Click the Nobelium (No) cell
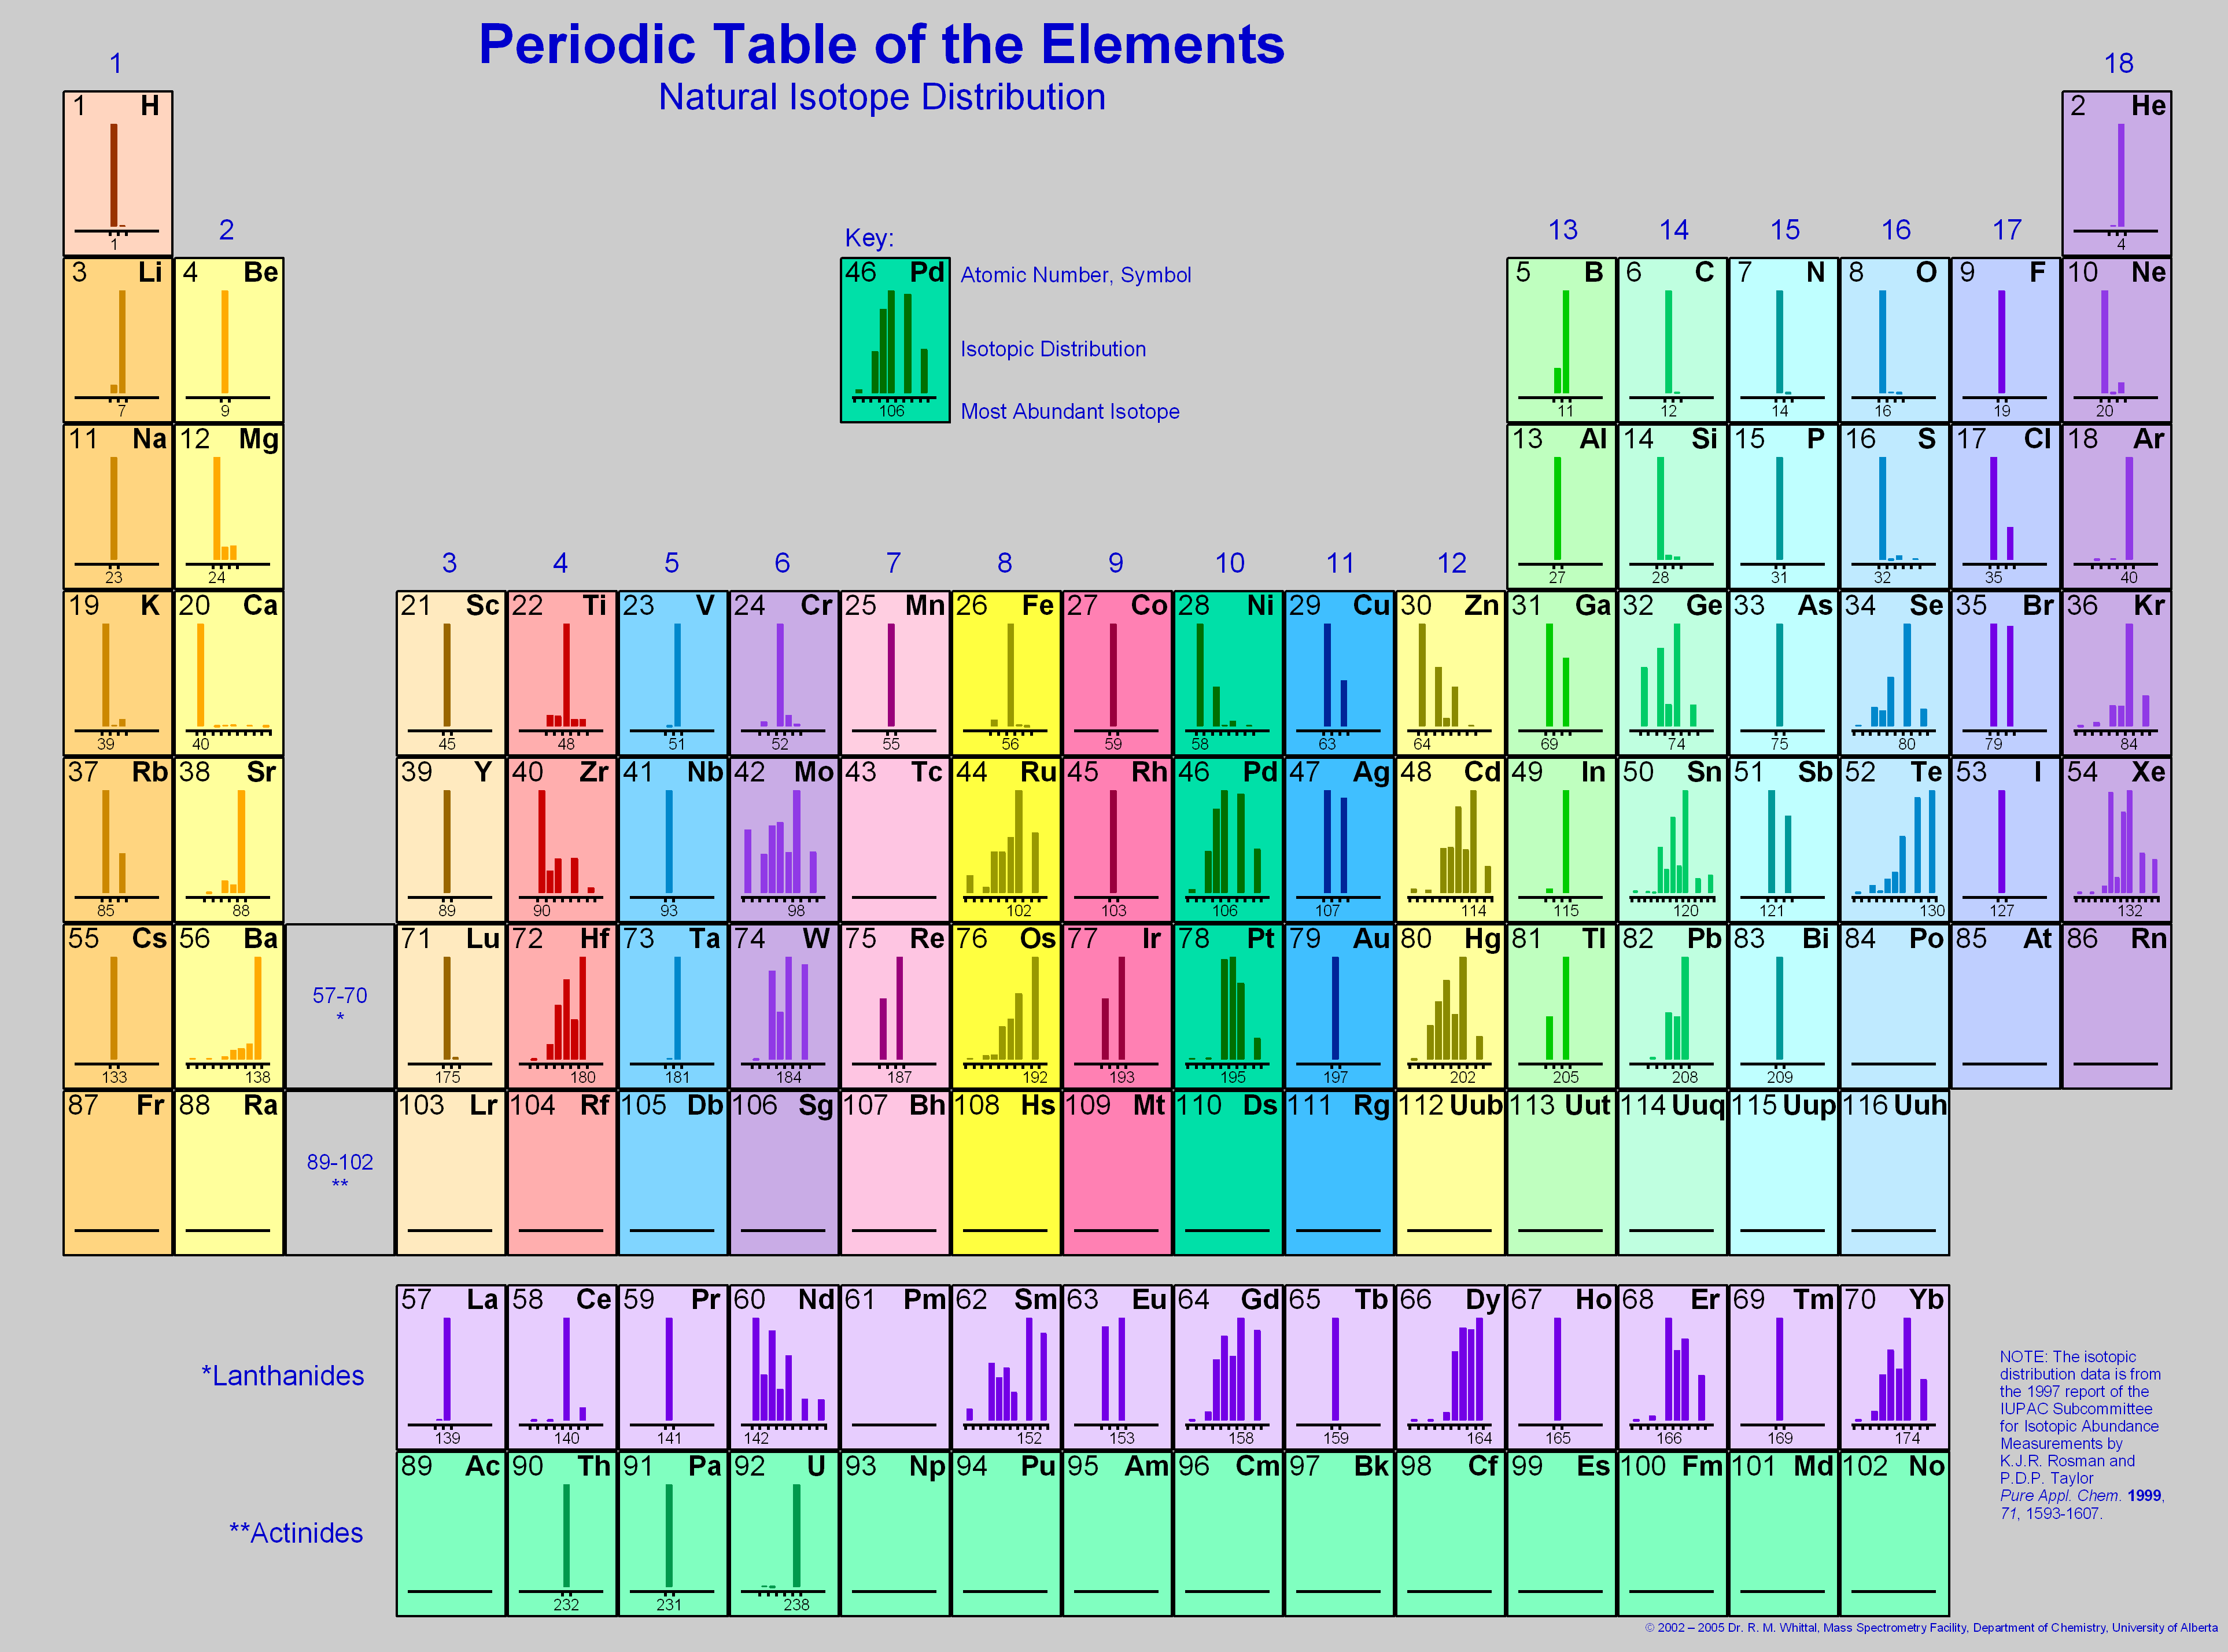The height and width of the screenshot is (1652, 2228). pos(1895,1533)
